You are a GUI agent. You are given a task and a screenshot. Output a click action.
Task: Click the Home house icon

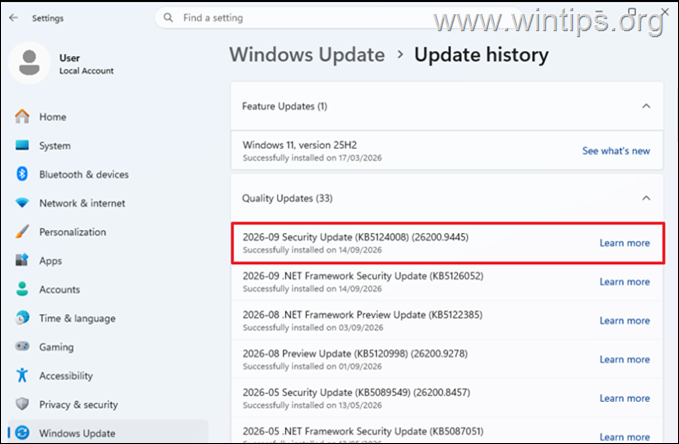tap(22, 117)
